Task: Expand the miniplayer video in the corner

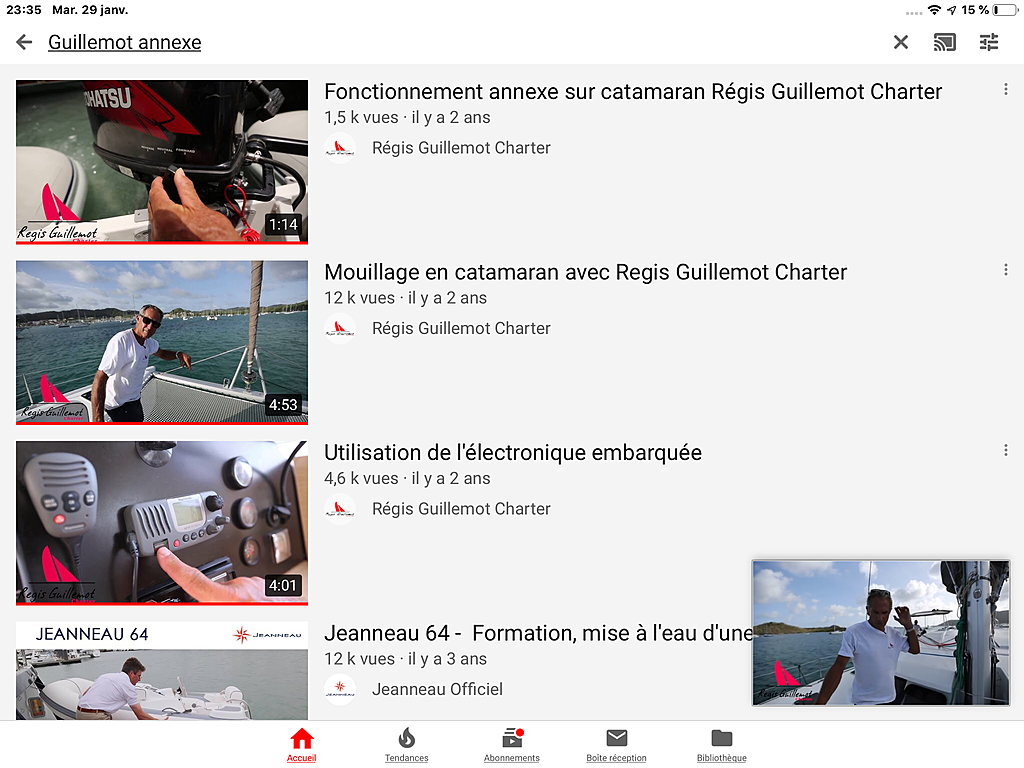Action: 881,633
